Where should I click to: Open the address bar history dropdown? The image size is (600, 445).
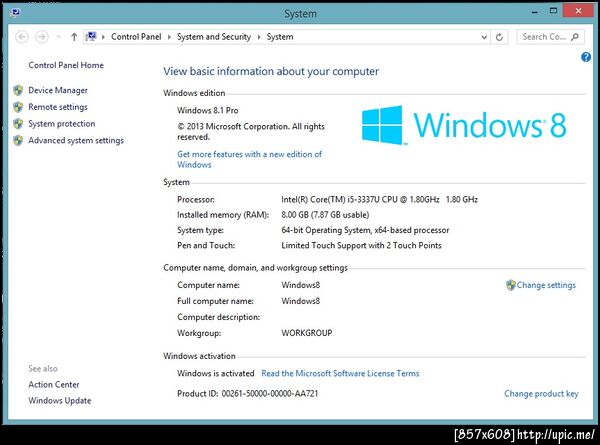coord(484,37)
